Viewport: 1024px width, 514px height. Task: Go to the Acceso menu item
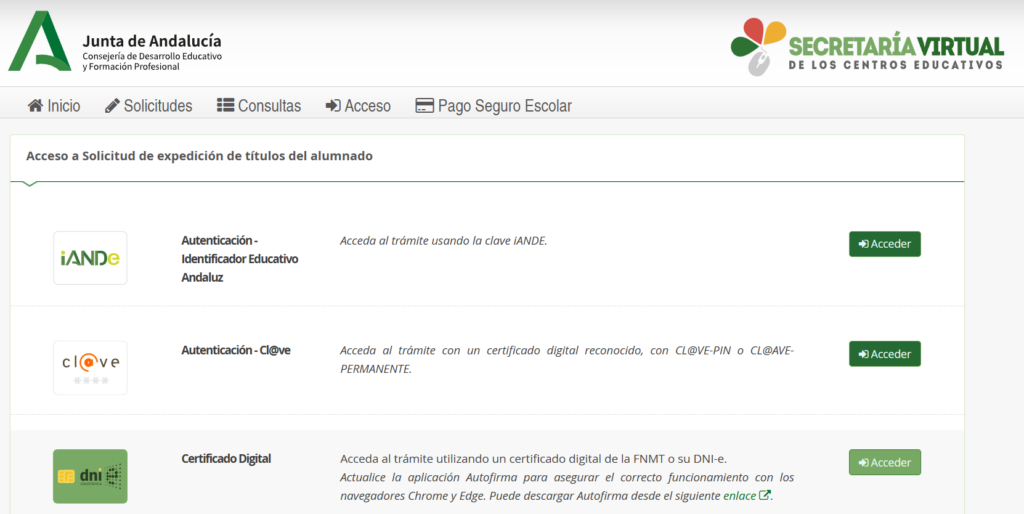(358, 106)
